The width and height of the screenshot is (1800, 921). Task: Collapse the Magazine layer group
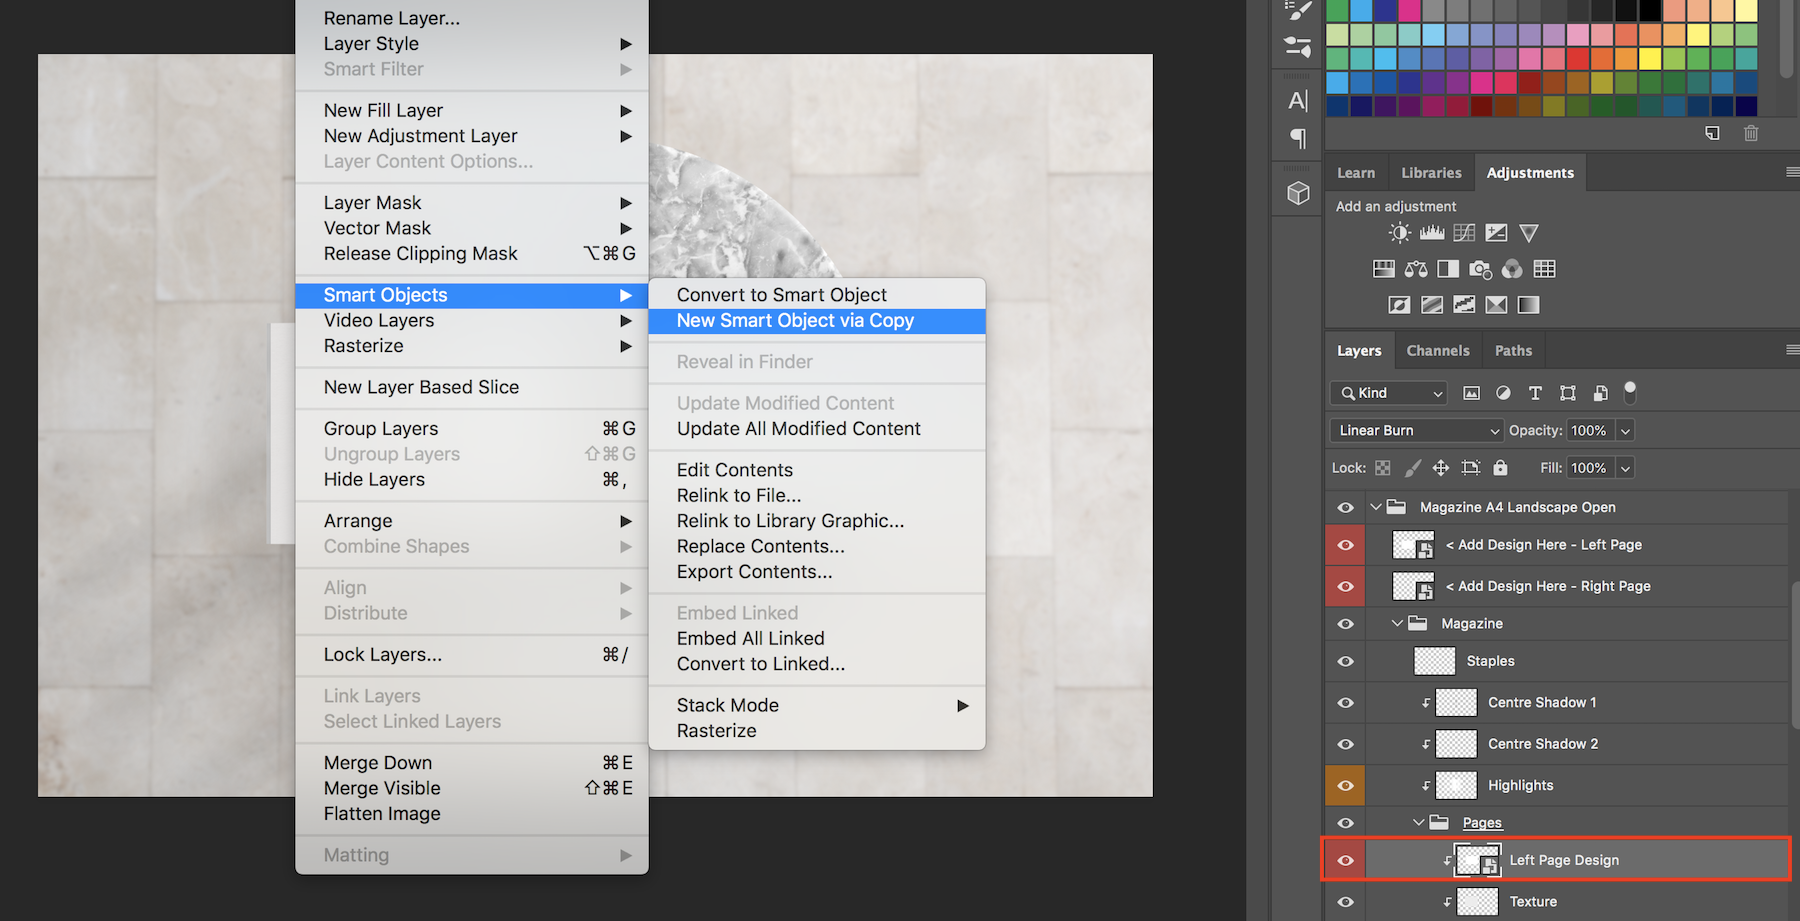1397,623
